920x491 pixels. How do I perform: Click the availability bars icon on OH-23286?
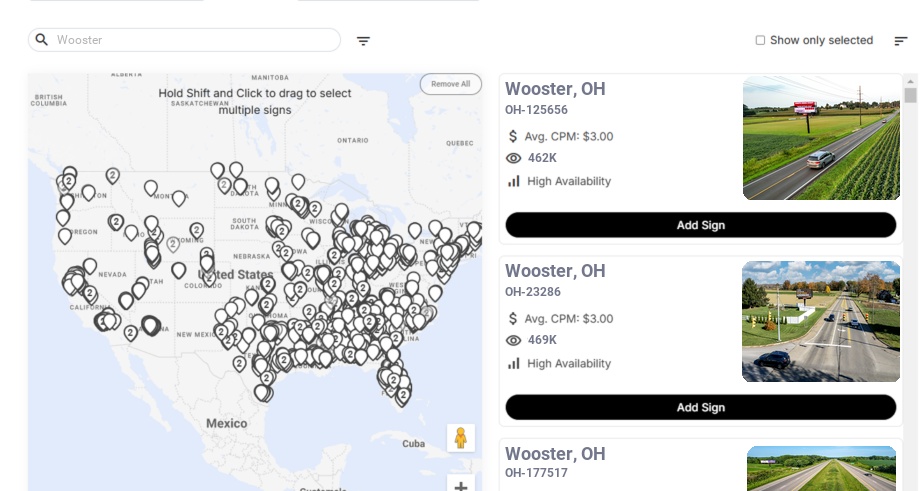click(x=514, y=363)
